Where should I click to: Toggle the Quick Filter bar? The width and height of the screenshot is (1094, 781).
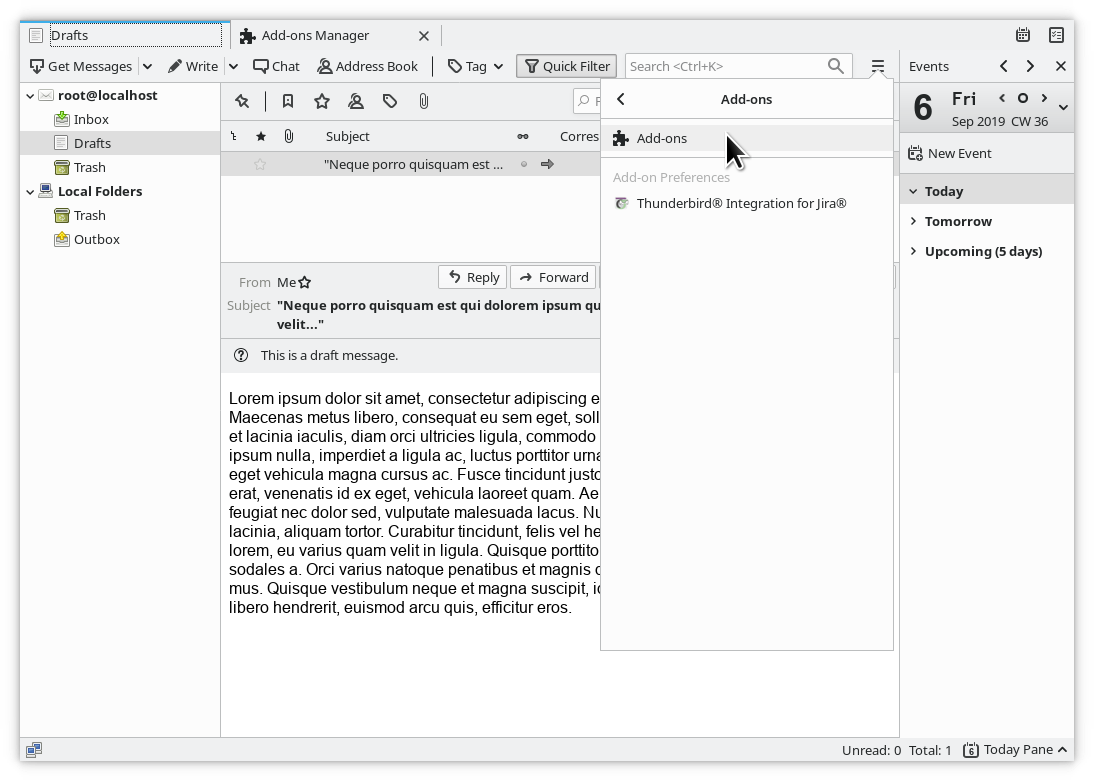[566, 66]
